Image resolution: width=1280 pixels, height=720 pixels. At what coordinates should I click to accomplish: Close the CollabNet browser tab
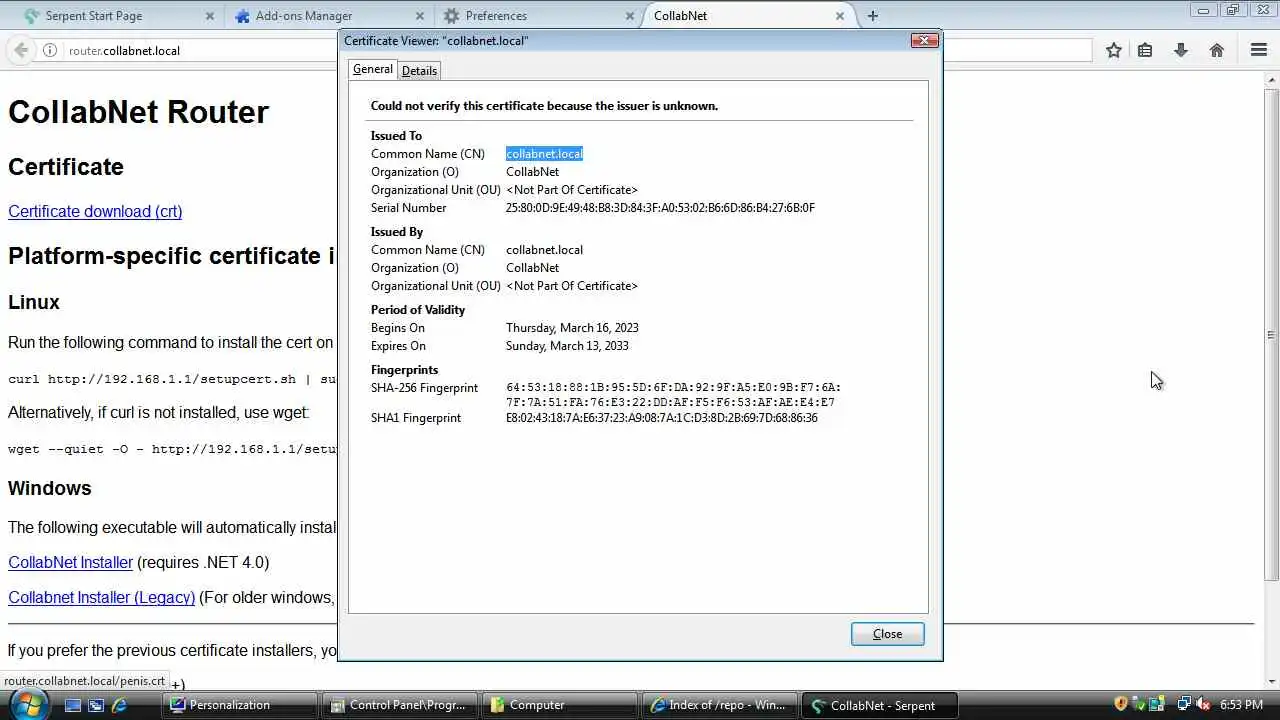click(840, 16)
